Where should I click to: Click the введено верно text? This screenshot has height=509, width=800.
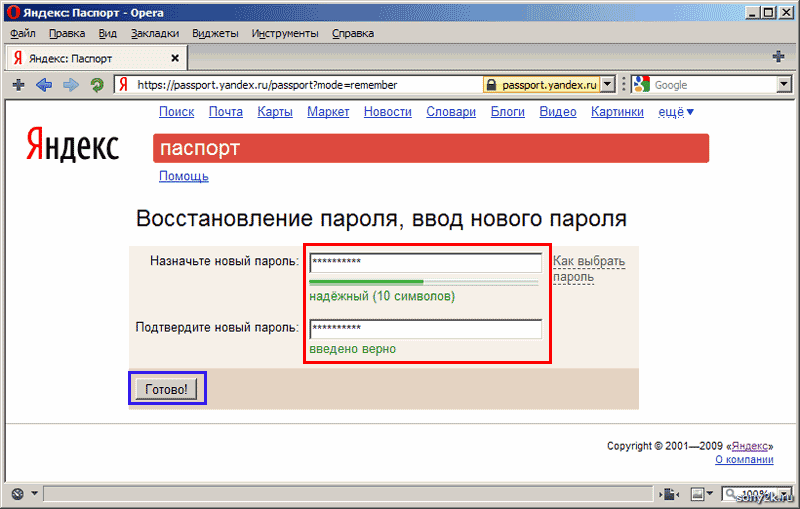coord(353,349)
